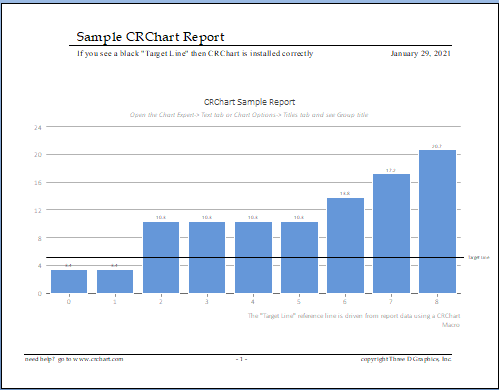Click the Target Line label
499x390 pixels.
tap(479, 257)
